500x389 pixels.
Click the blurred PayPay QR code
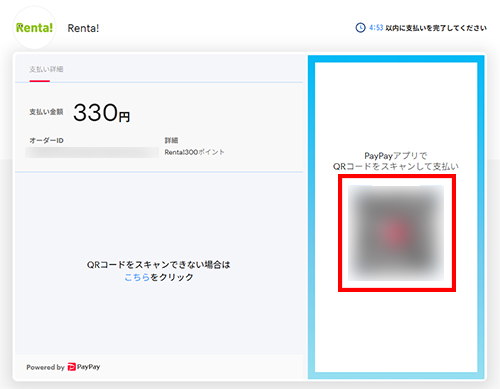[x=396, y=233]
